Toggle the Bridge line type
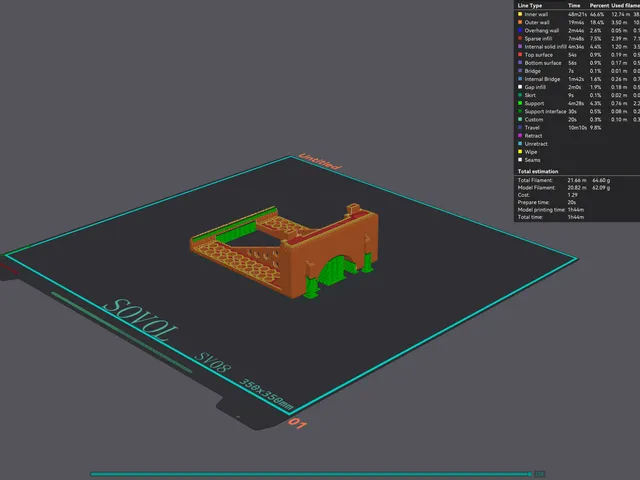640x480 pixels. [532, 71]
